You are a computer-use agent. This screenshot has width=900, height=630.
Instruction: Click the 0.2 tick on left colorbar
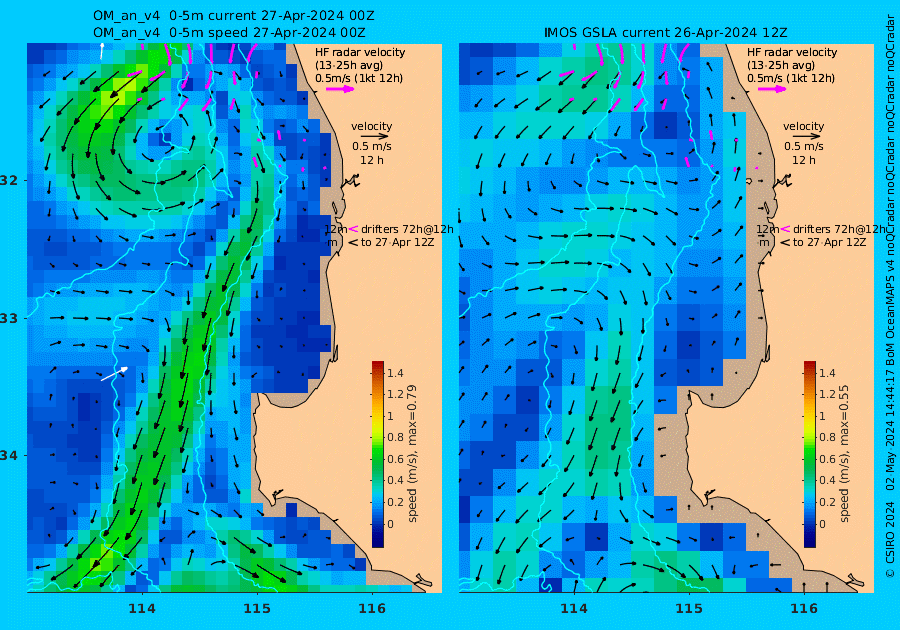395,502
